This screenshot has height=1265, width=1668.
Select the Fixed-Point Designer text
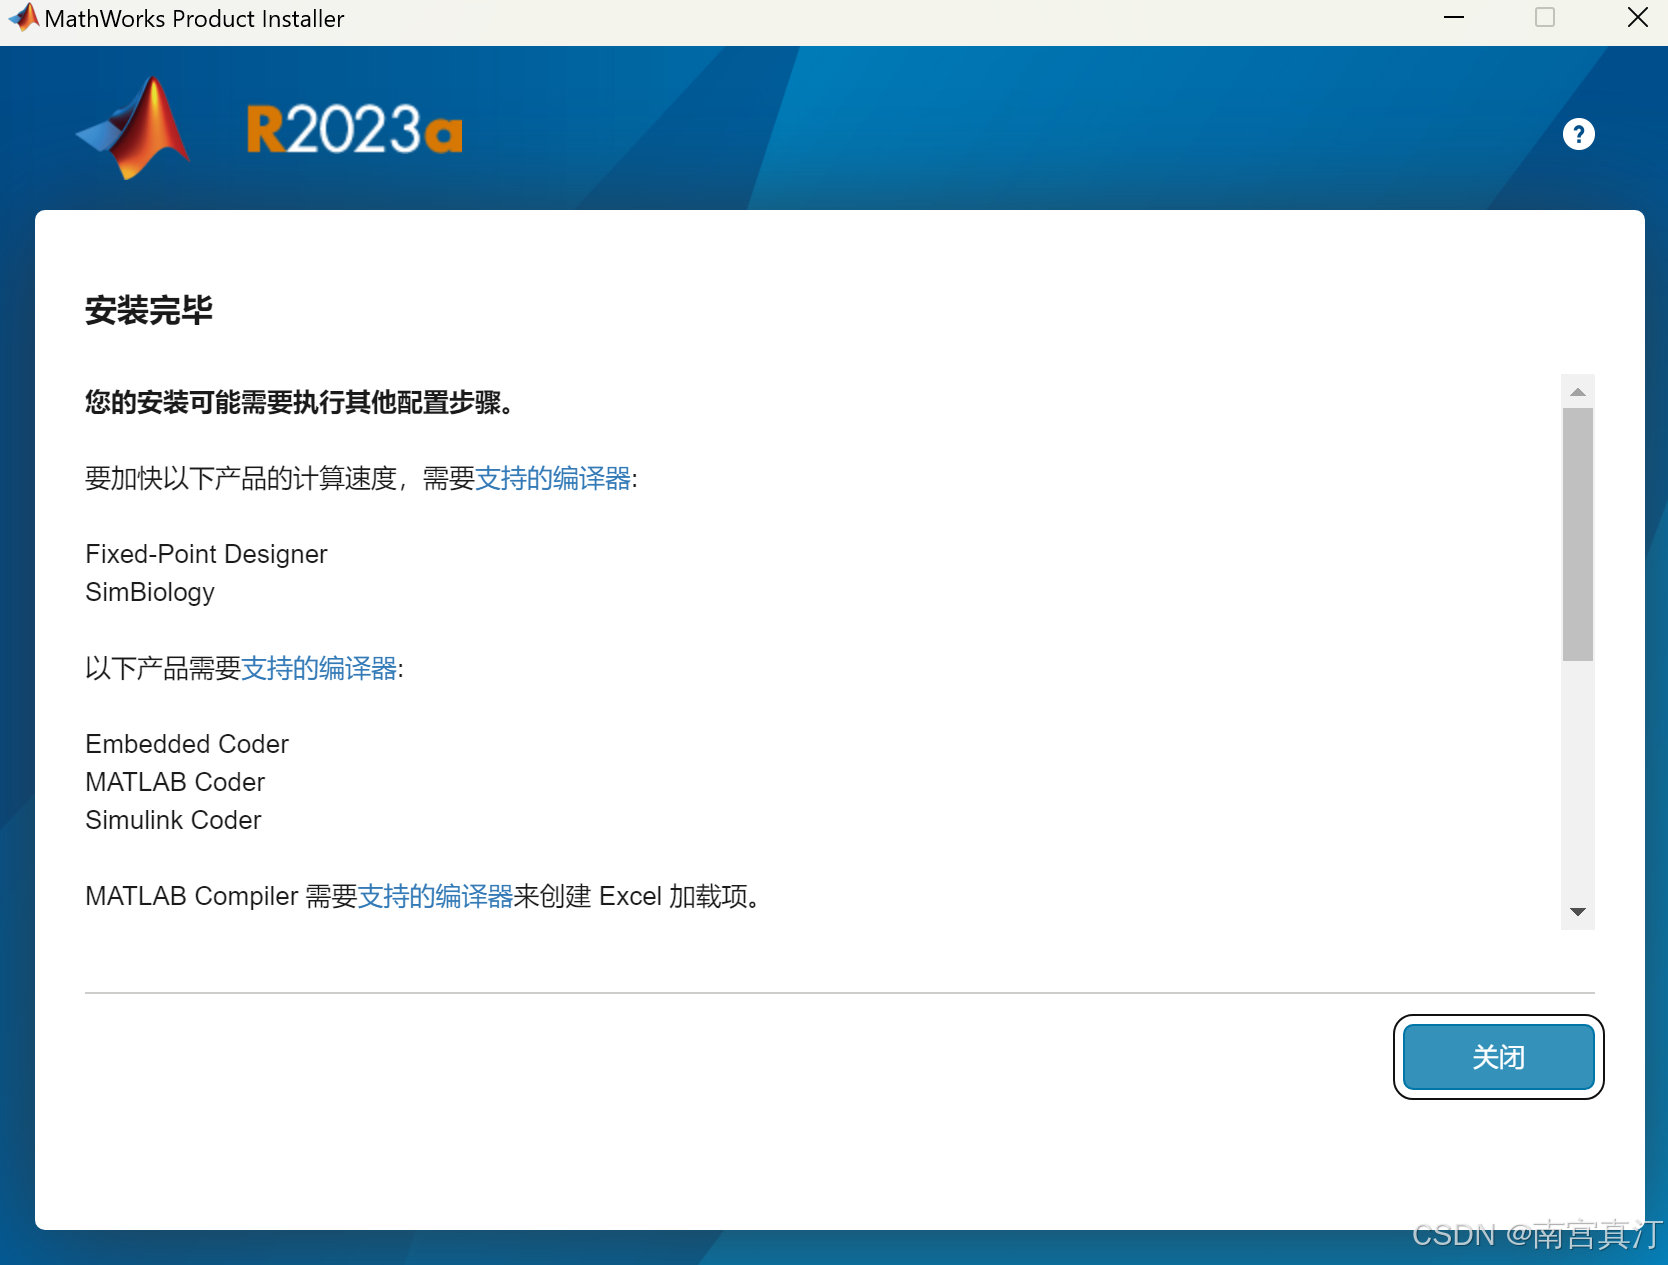click(x=206, y=554)
